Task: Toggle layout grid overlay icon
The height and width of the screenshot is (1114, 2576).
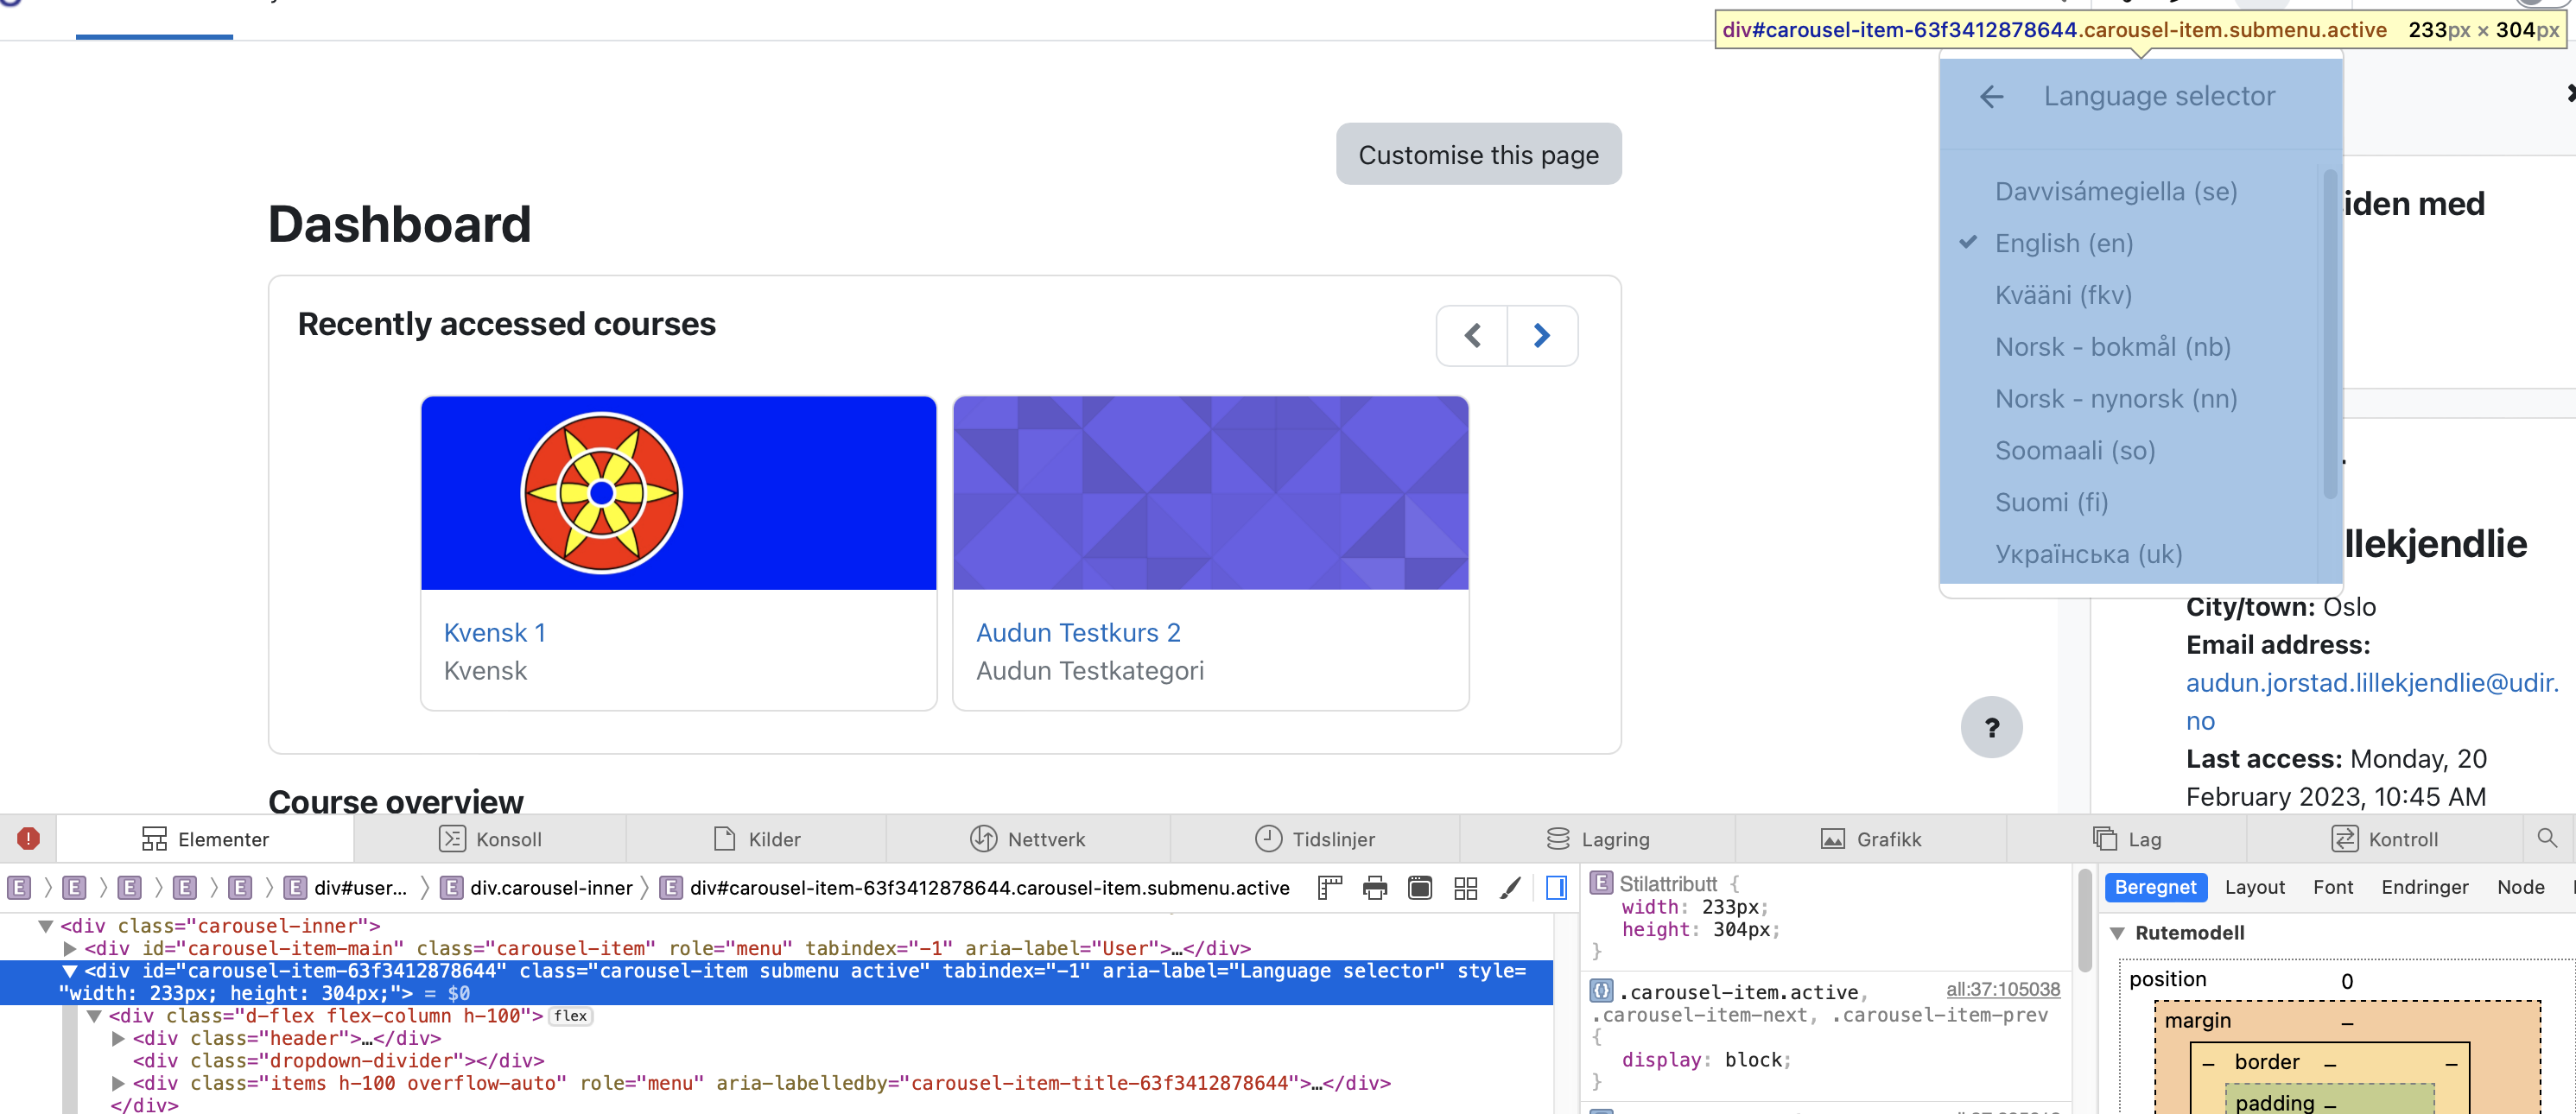Action: click(1466, 888)
